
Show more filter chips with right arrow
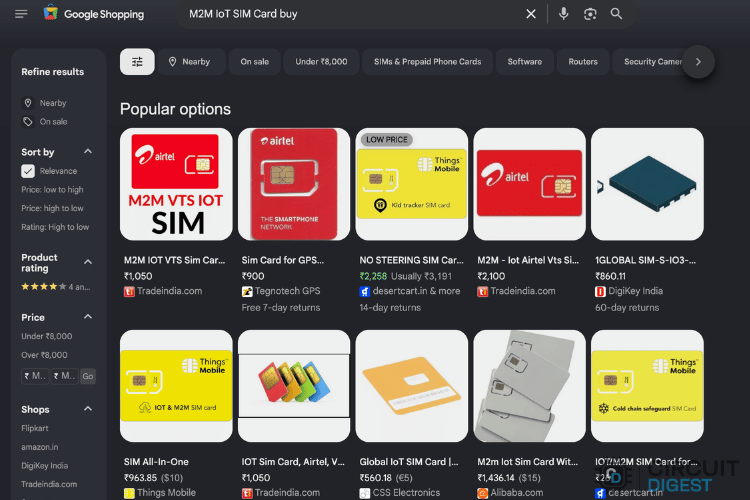[698, 62]
